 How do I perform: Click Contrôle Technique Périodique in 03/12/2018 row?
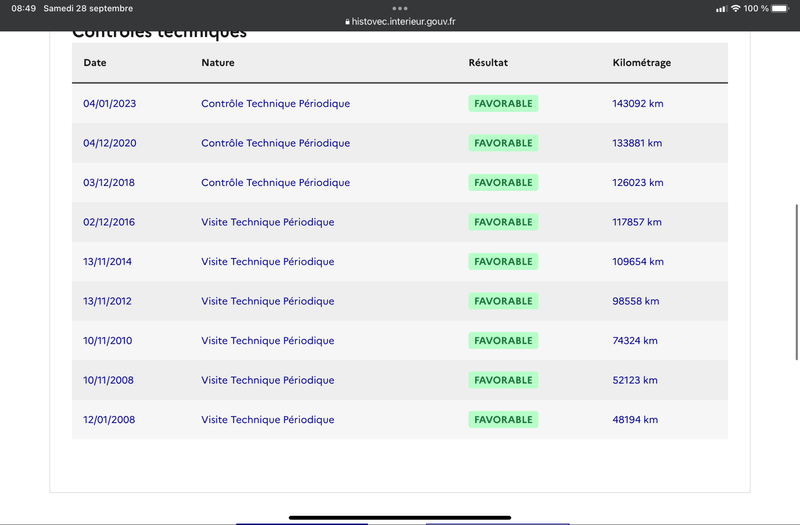click(276, 183)
